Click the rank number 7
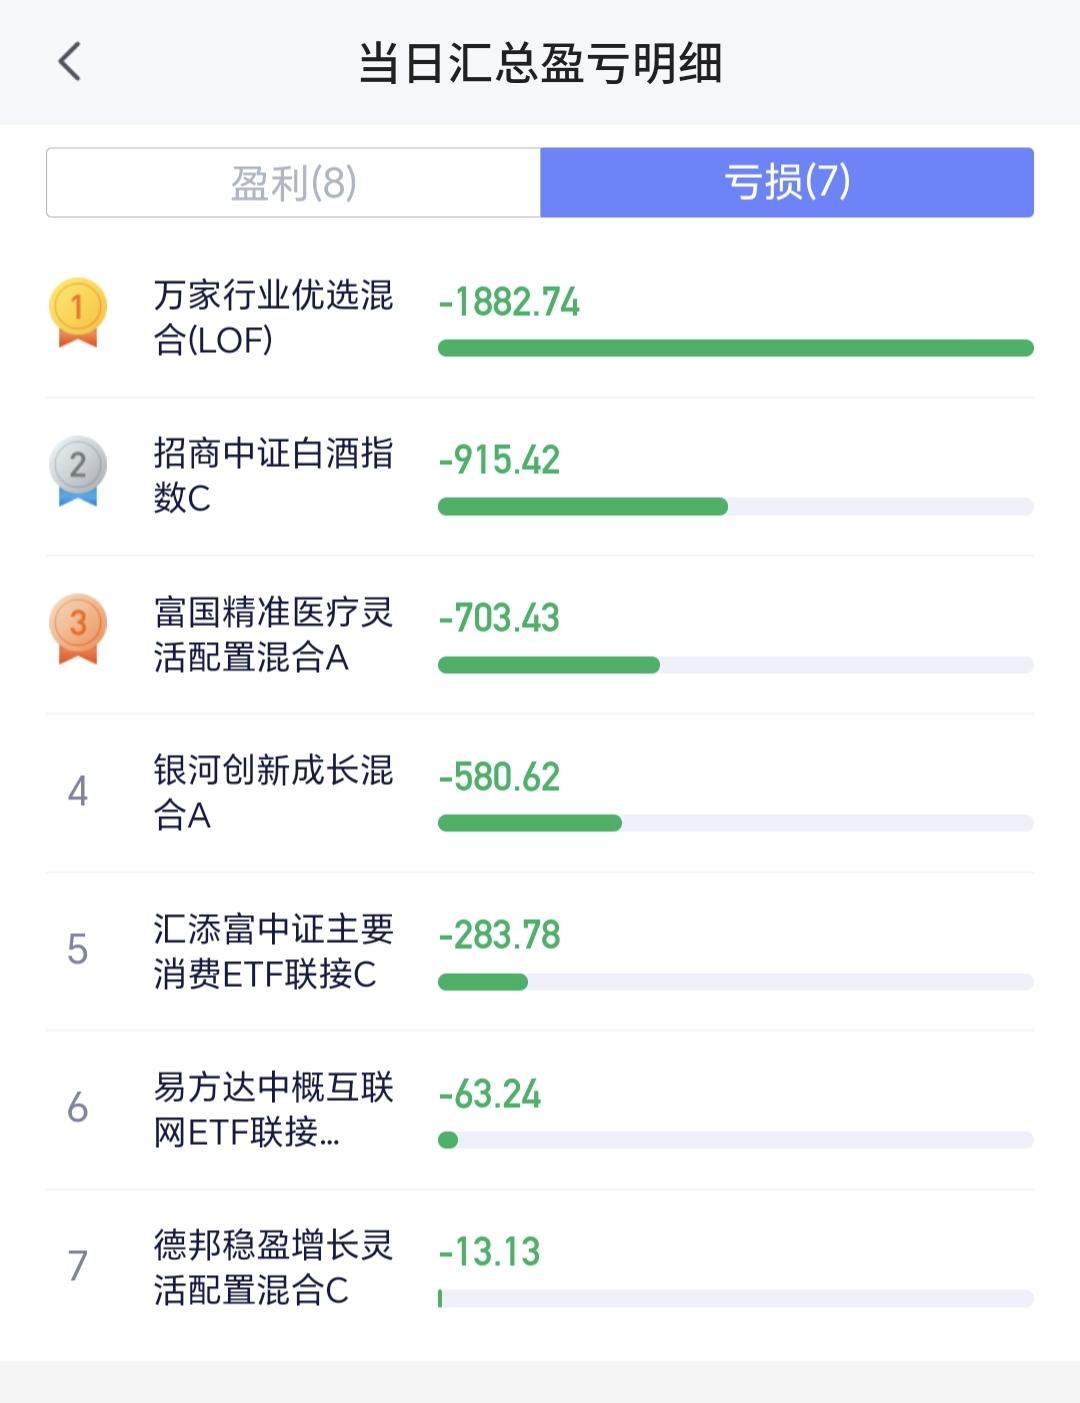This screenshot has width=1080, height=1403. [x=77, y=1266]
